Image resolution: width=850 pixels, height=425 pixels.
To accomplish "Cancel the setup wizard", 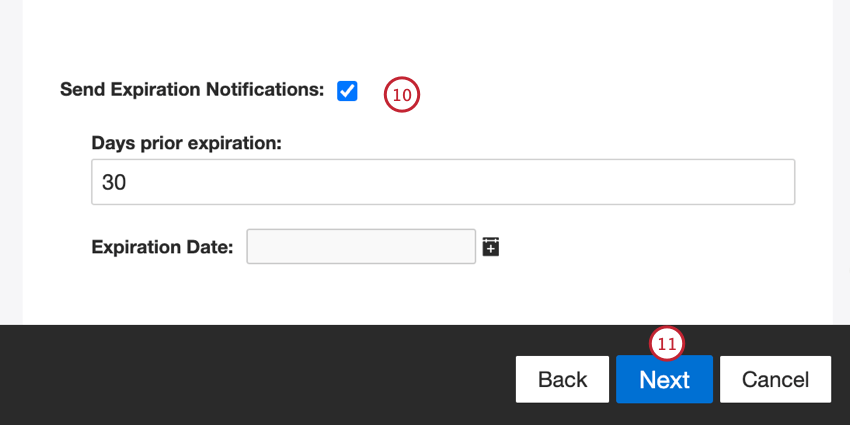I will tap(775, 380).
